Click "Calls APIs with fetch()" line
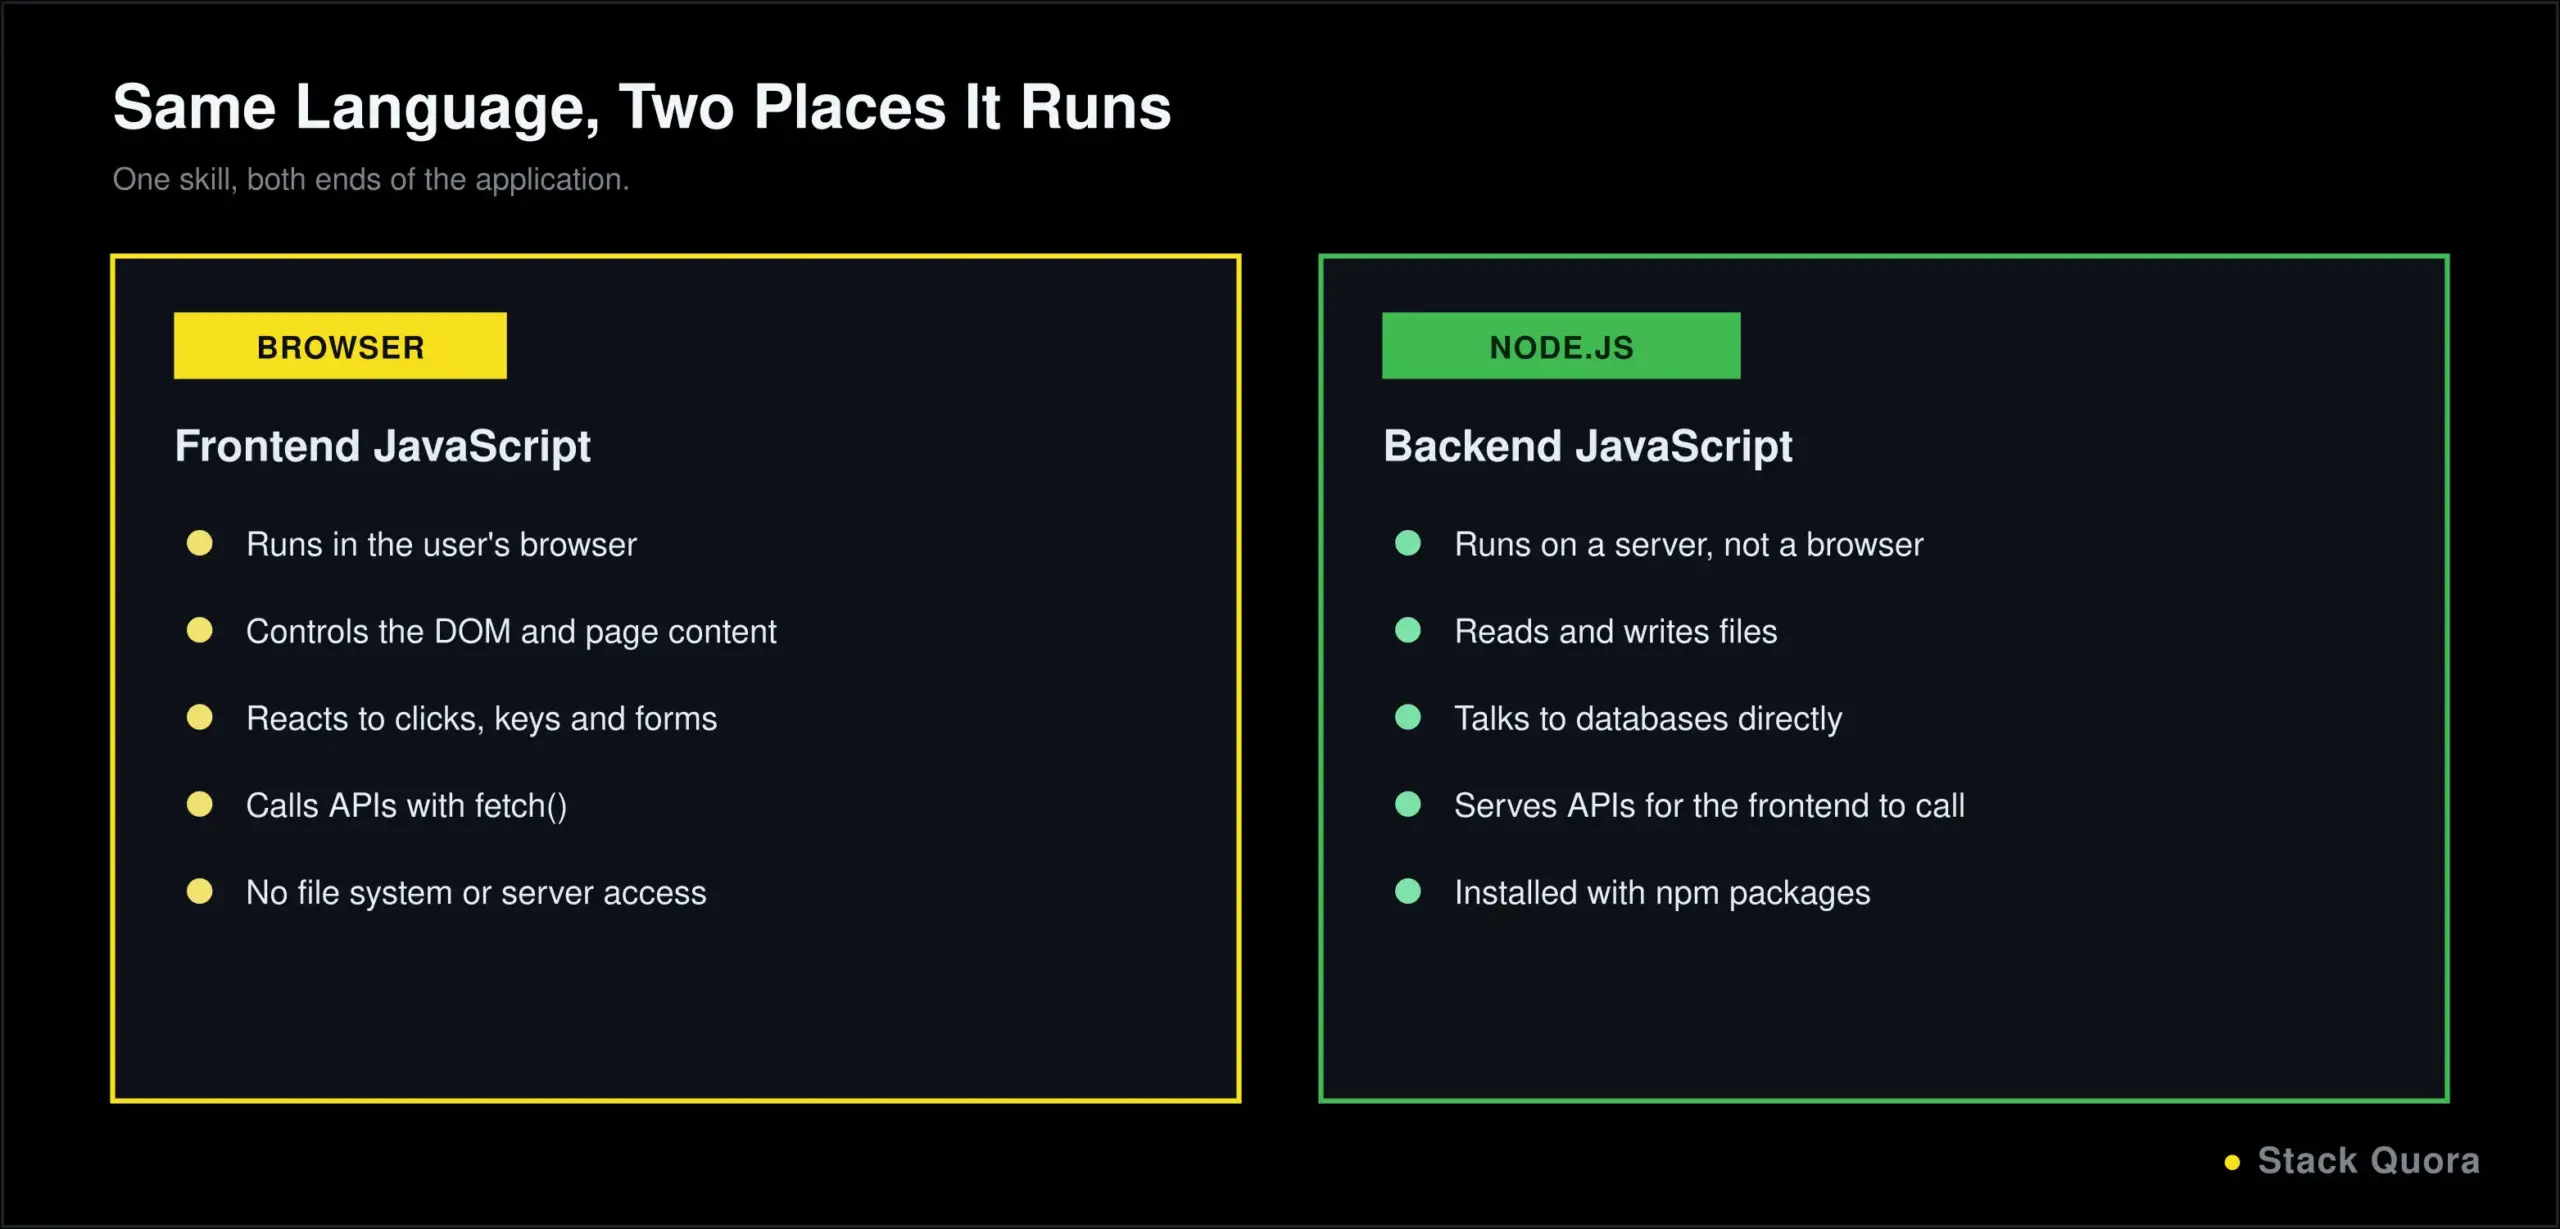The width and height of the screenshot is (2560, 1229). pos(406,806)
